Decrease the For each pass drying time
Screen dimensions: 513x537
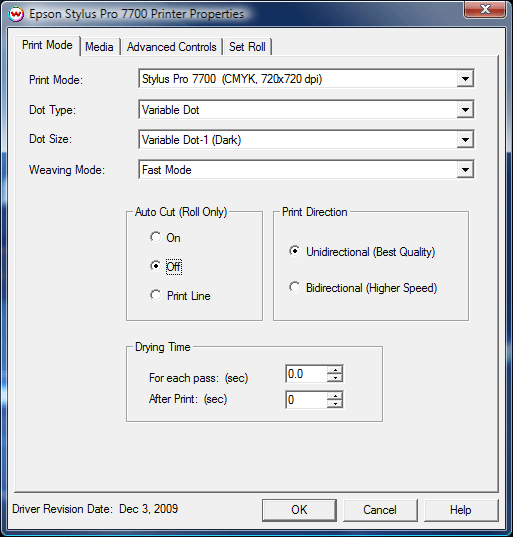[x=335, y=377]
